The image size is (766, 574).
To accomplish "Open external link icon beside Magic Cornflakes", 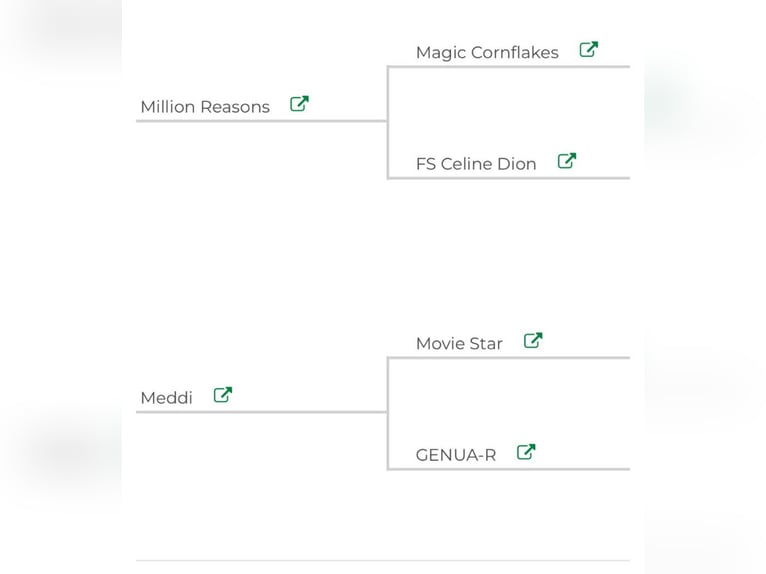I will pyautogui.click(x=589, y=49).
